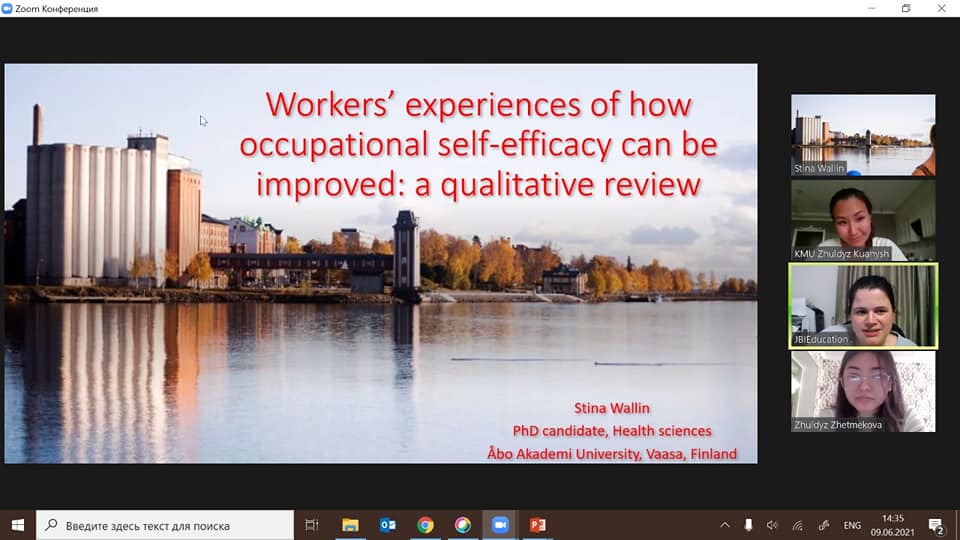Open the clock and date flyout
The height and width of the screenshot is (540, 960).
point(893,525)
